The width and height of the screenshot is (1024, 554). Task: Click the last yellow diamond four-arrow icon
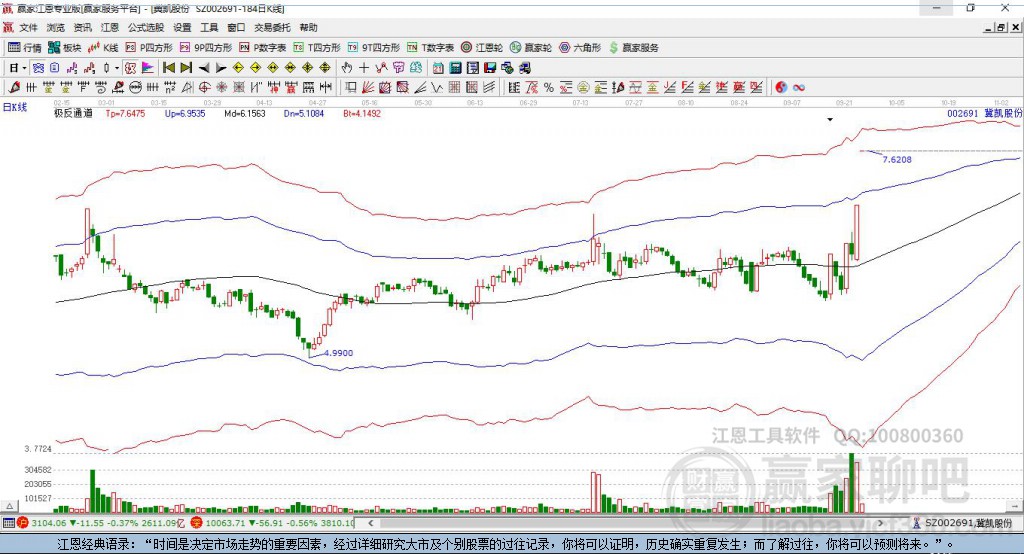tap(325, 68)
